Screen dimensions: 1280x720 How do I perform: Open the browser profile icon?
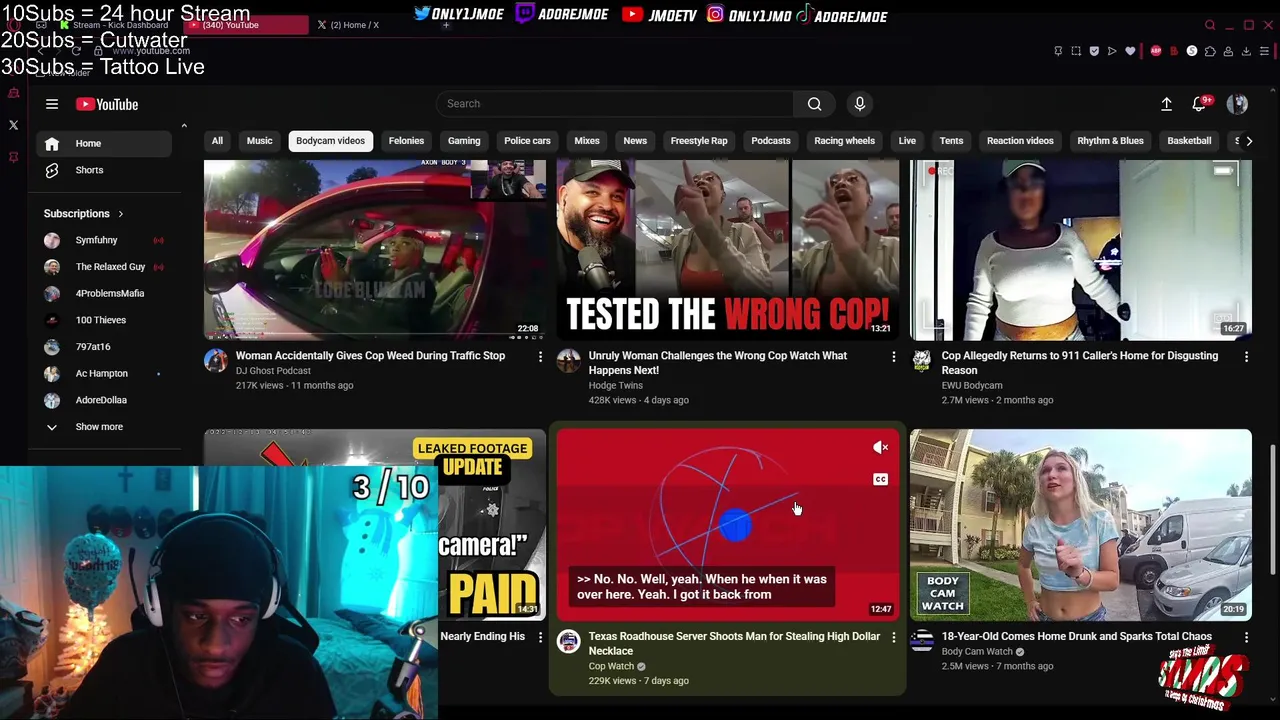[x=1228, y=51]
